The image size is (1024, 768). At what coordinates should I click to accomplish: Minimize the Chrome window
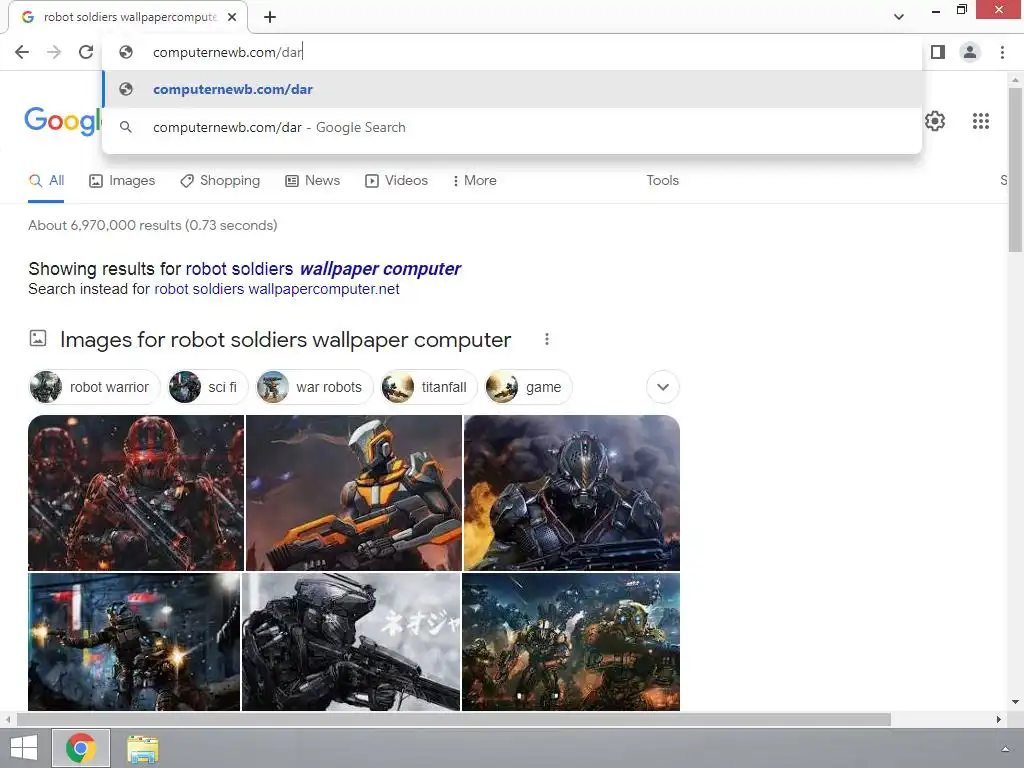[x=936, y=10]
